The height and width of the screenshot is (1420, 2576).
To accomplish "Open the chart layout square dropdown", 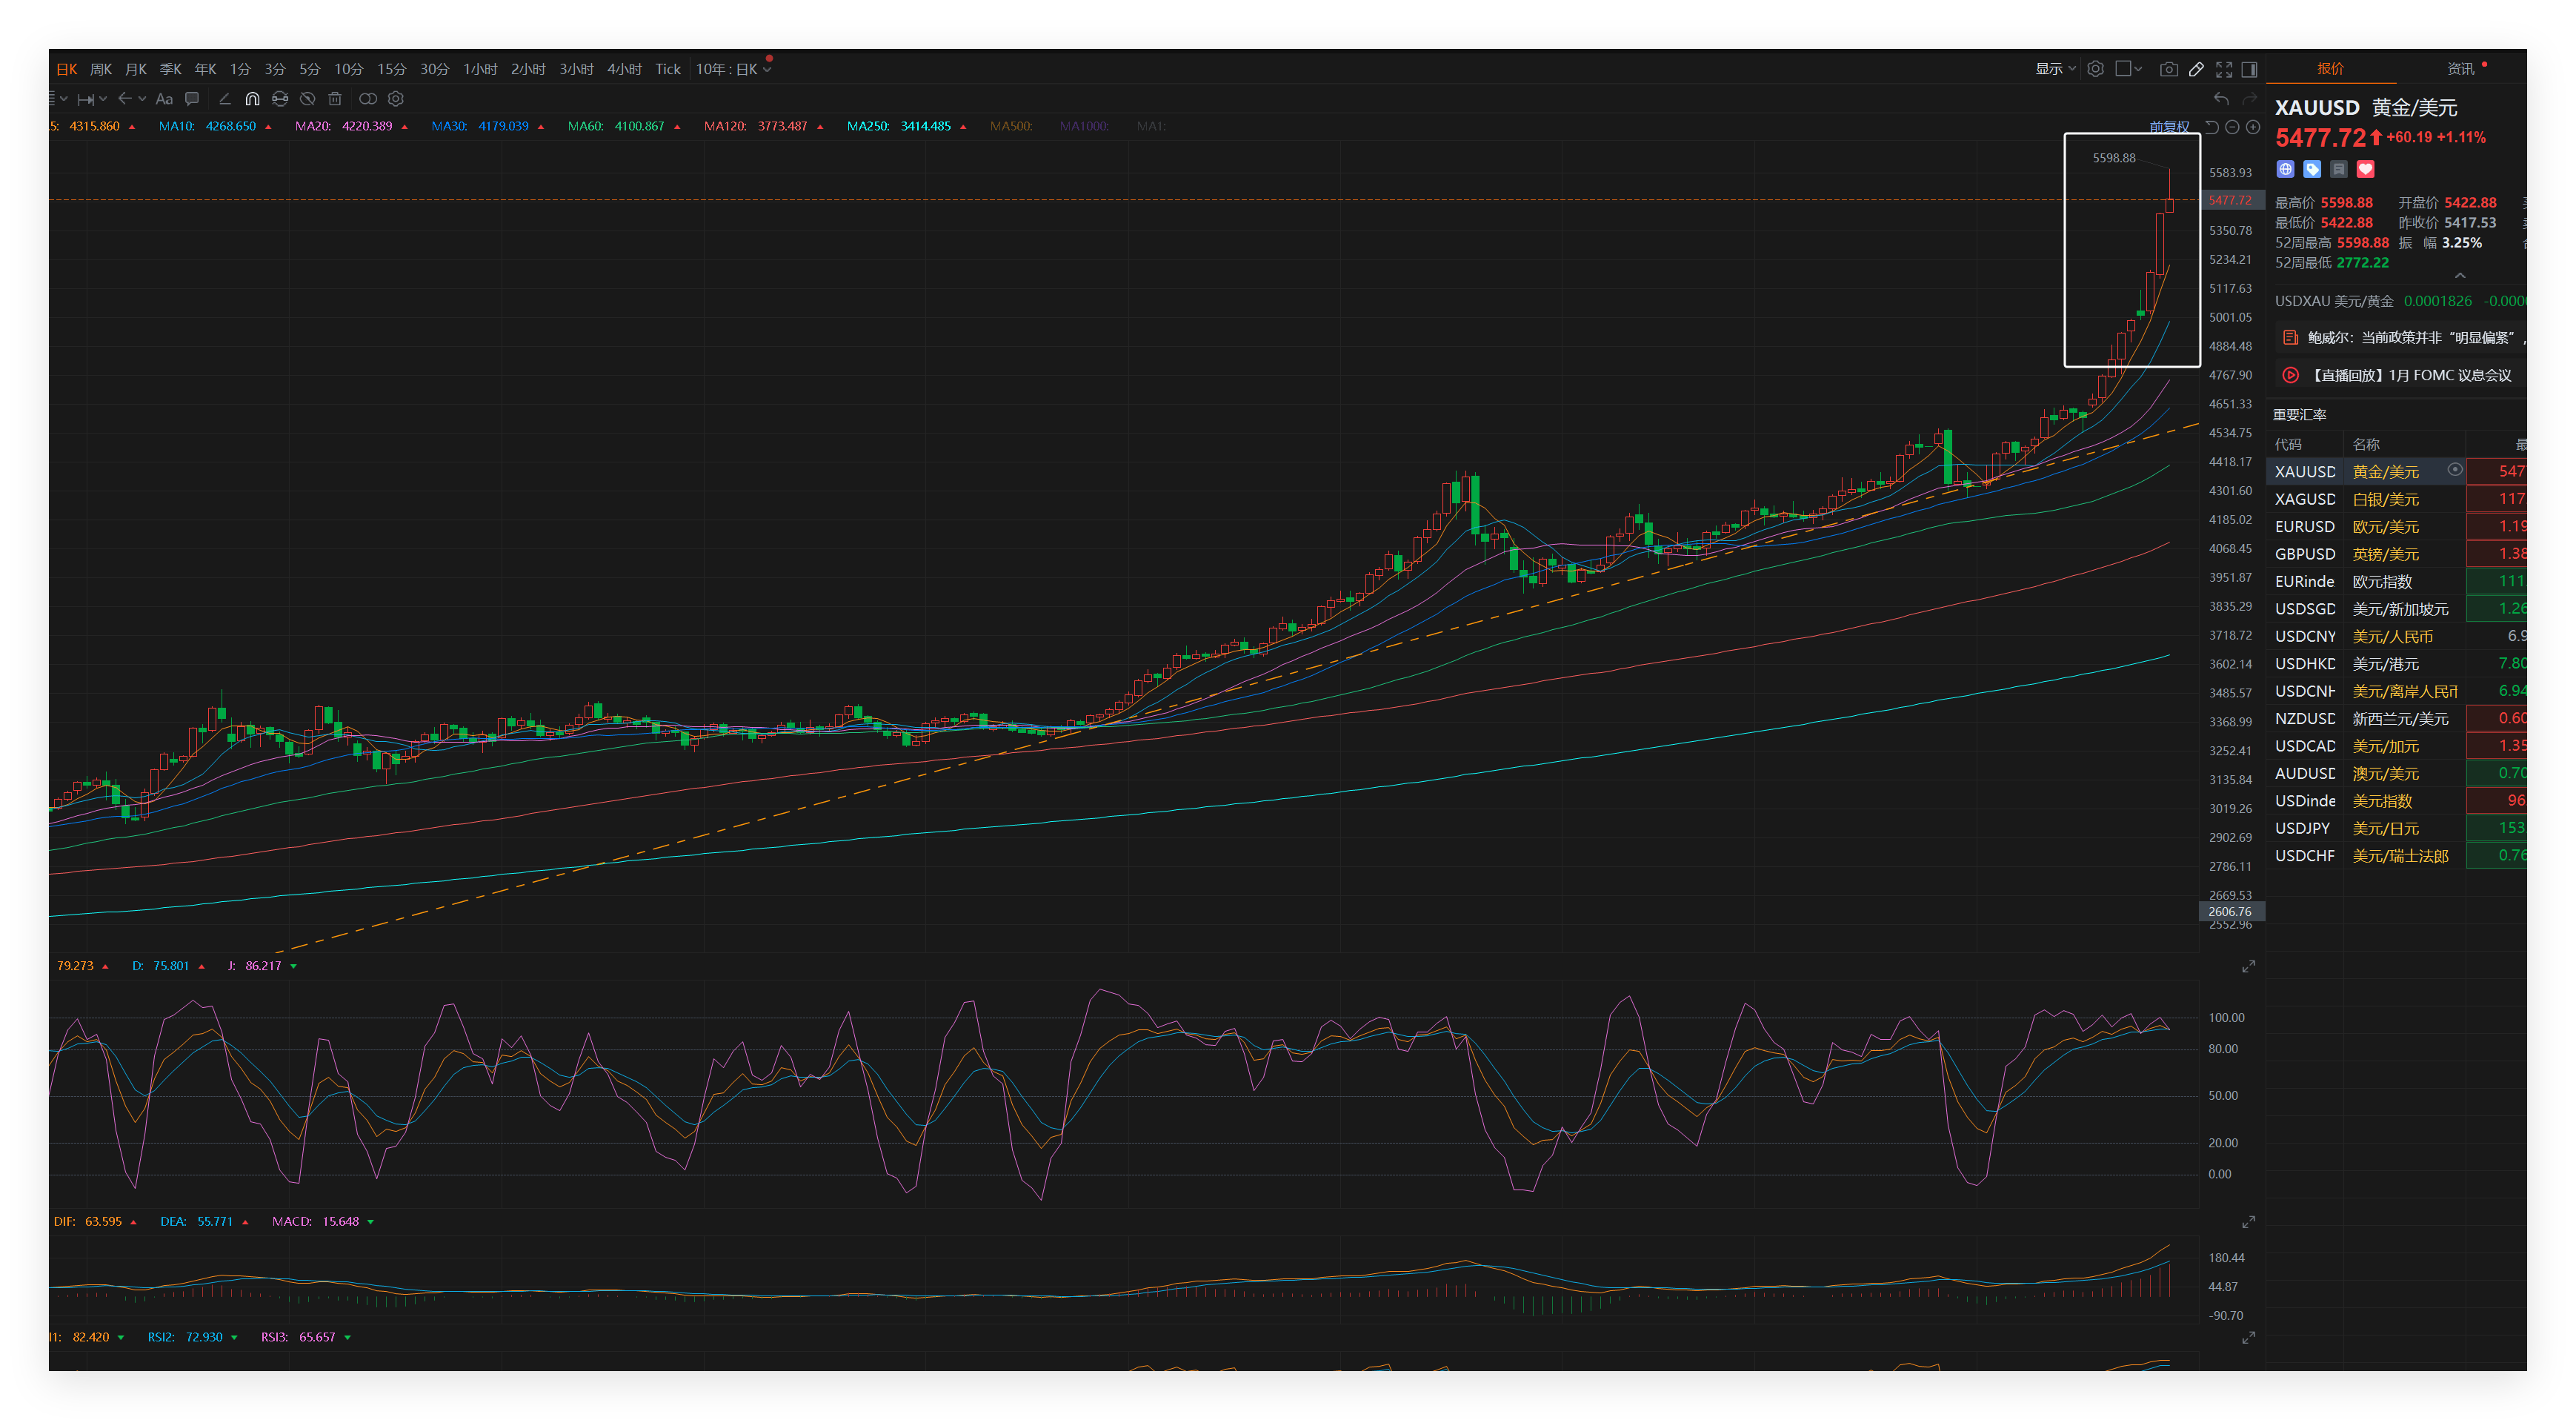I will [x=2128, y=69].
